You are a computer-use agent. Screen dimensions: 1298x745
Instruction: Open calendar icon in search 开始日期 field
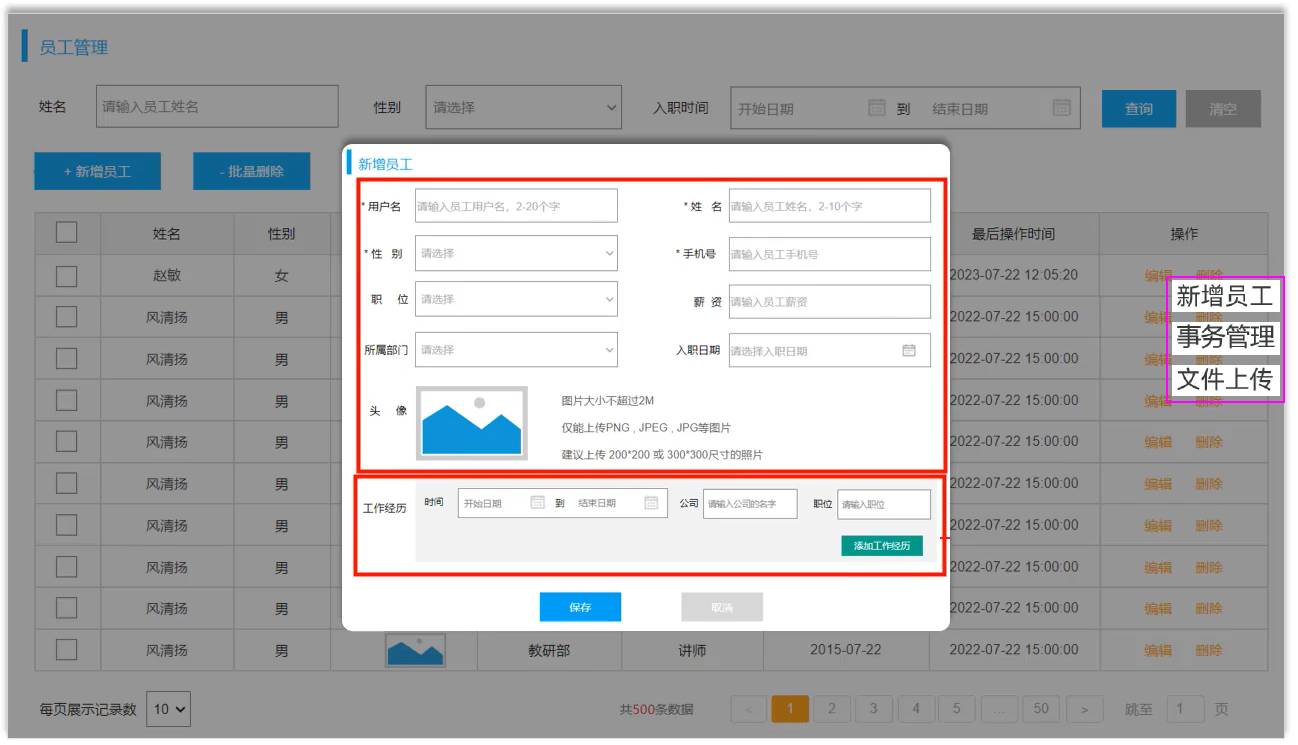(x=876, y=108)
